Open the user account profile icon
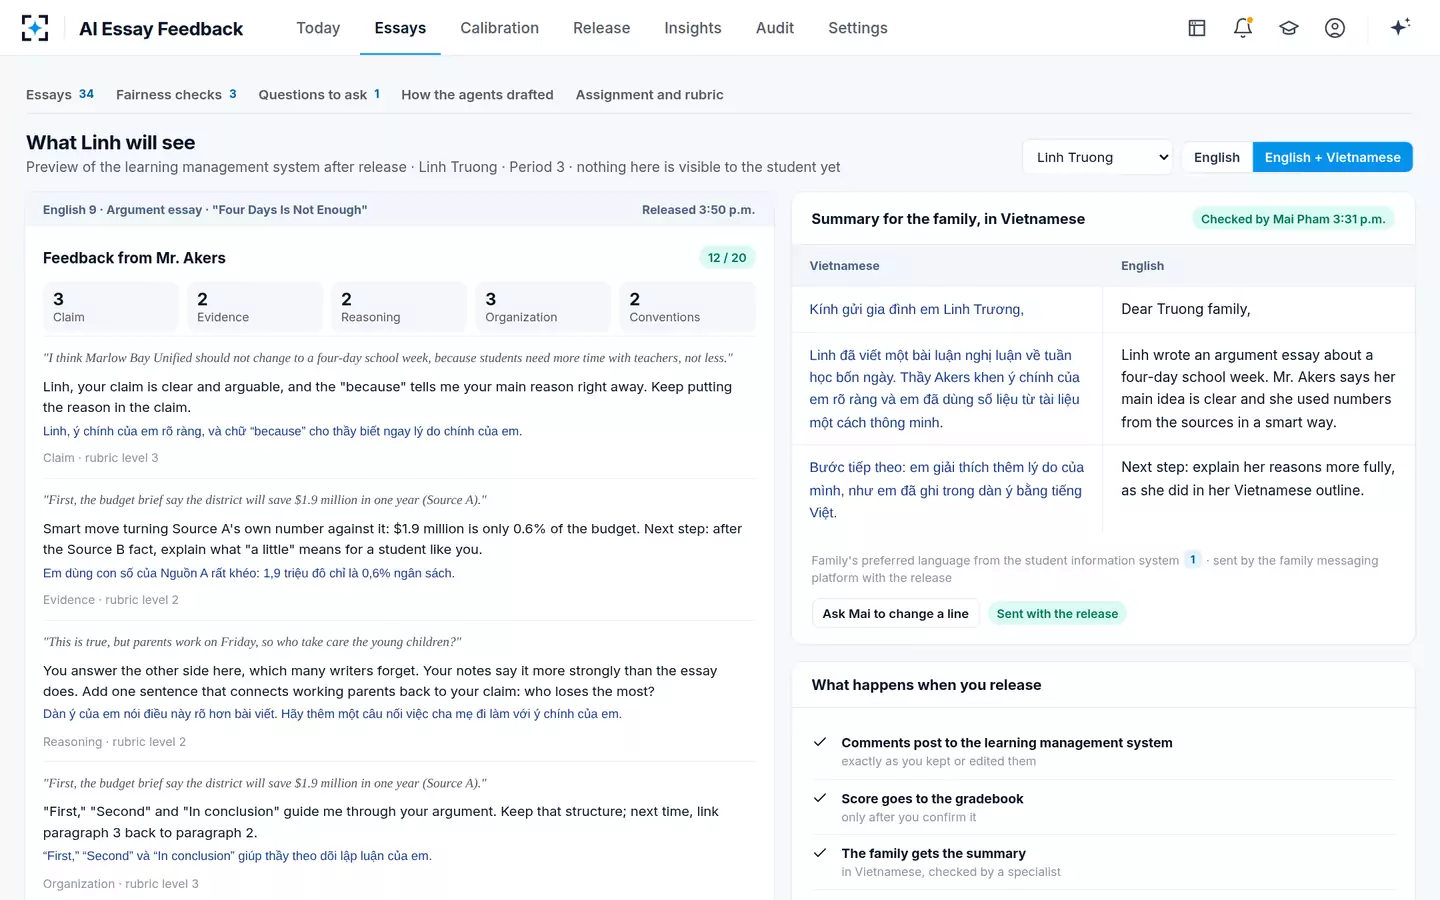Image resolution: width=1440 pixels, height=900 pixels. [1335, 28]
